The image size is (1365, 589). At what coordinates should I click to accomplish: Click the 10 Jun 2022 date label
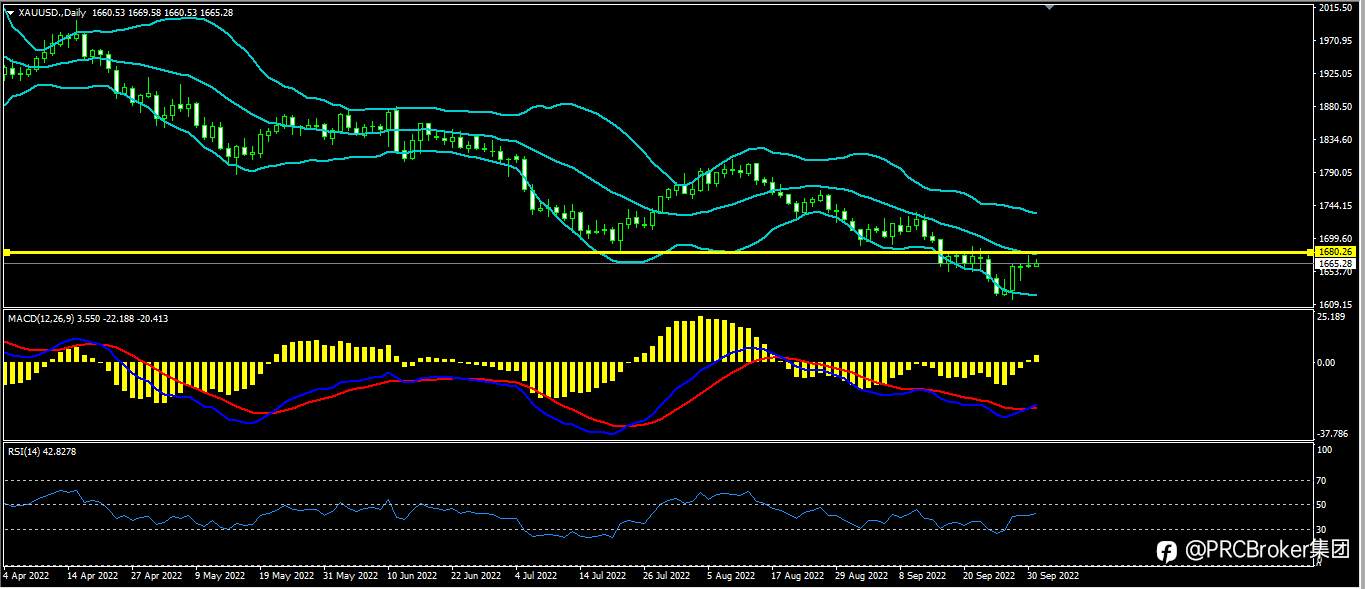pos(412,576)
